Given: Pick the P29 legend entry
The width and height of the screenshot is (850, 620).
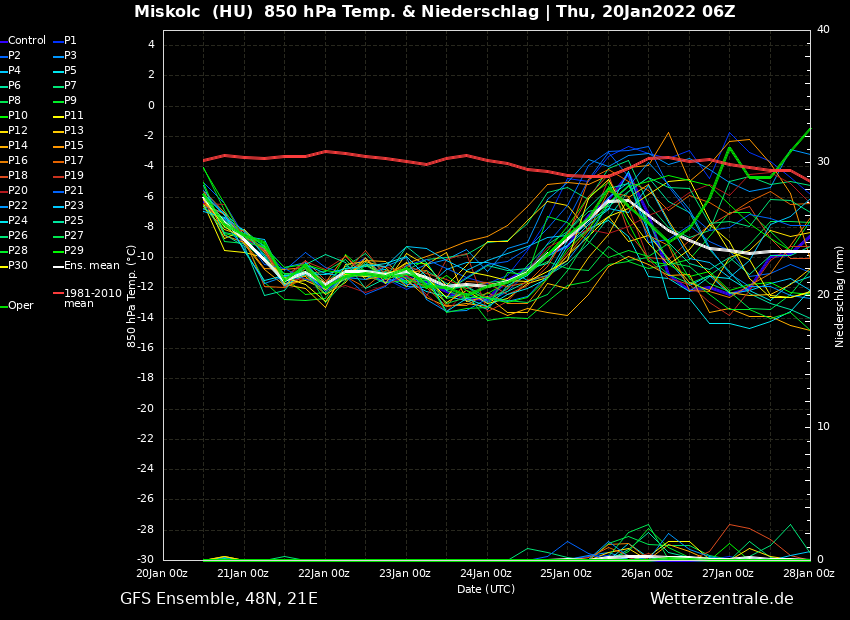Looking at the screenshot, I should tap(74, 251).
